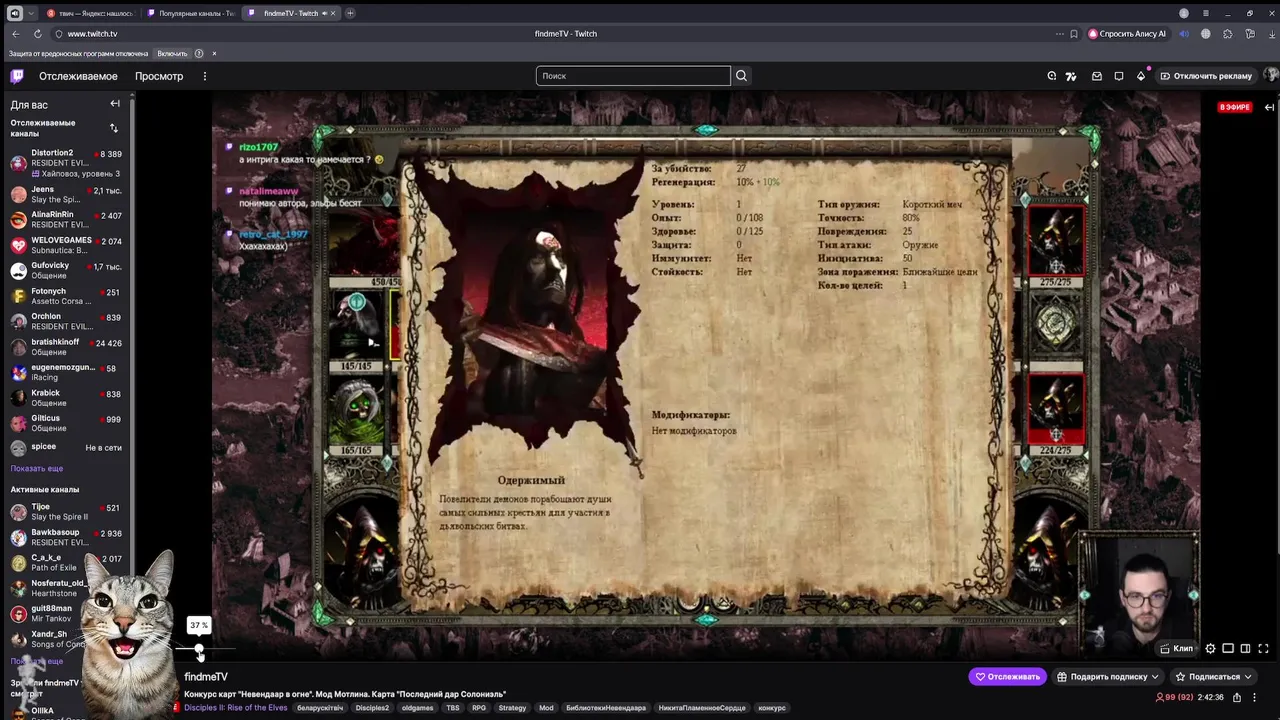Open the translate globe icon in browser toolbar
This screenshot has height=720, width=1280.
point(1205,34)
